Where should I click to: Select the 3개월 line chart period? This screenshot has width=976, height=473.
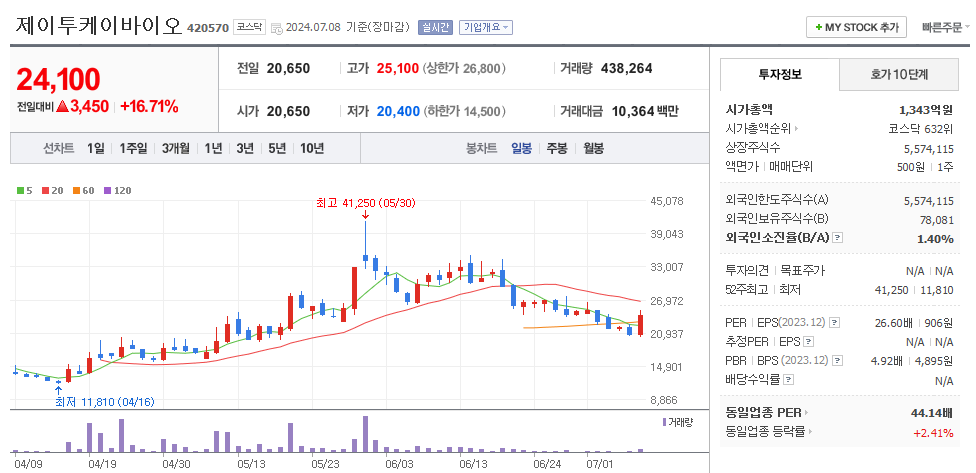(x=176, y=148)
